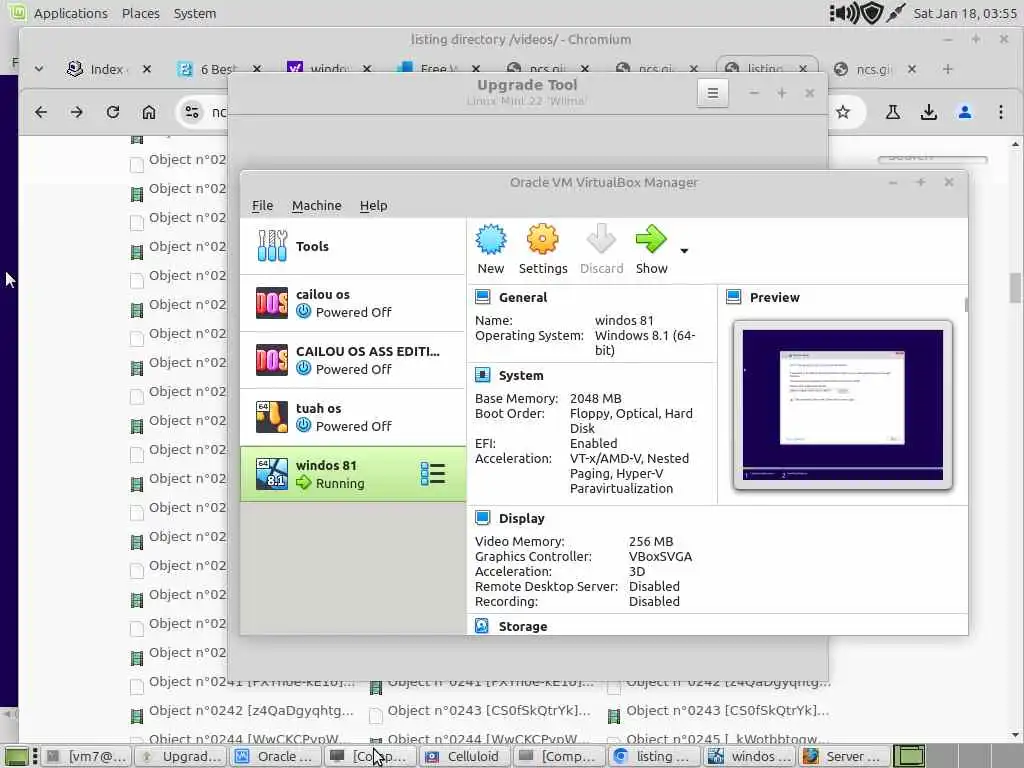
Task: Expand the dropdown arrow beside Show
Action: click(684, 251)
